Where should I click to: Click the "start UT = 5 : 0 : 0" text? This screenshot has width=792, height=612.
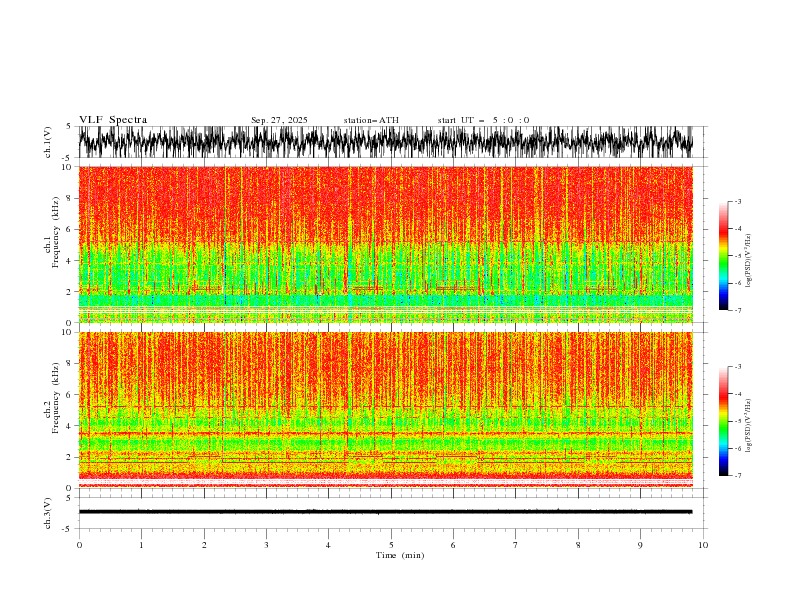(483, 120)
